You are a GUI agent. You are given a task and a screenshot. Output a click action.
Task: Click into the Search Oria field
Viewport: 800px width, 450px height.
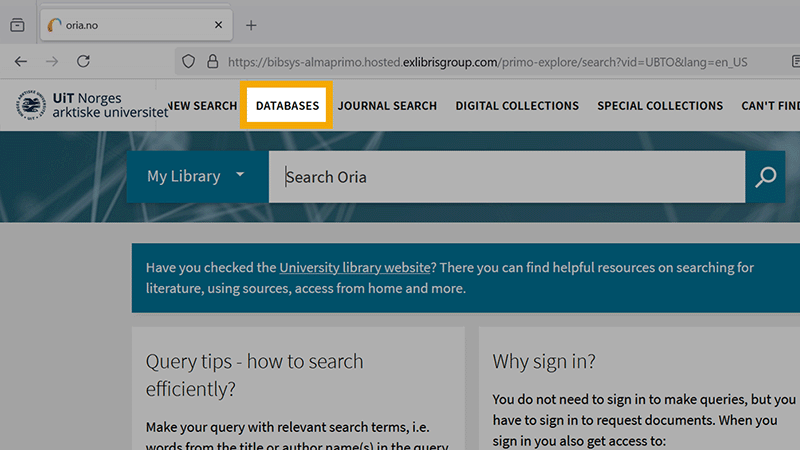pyautogui.click(x=506, y=177)
